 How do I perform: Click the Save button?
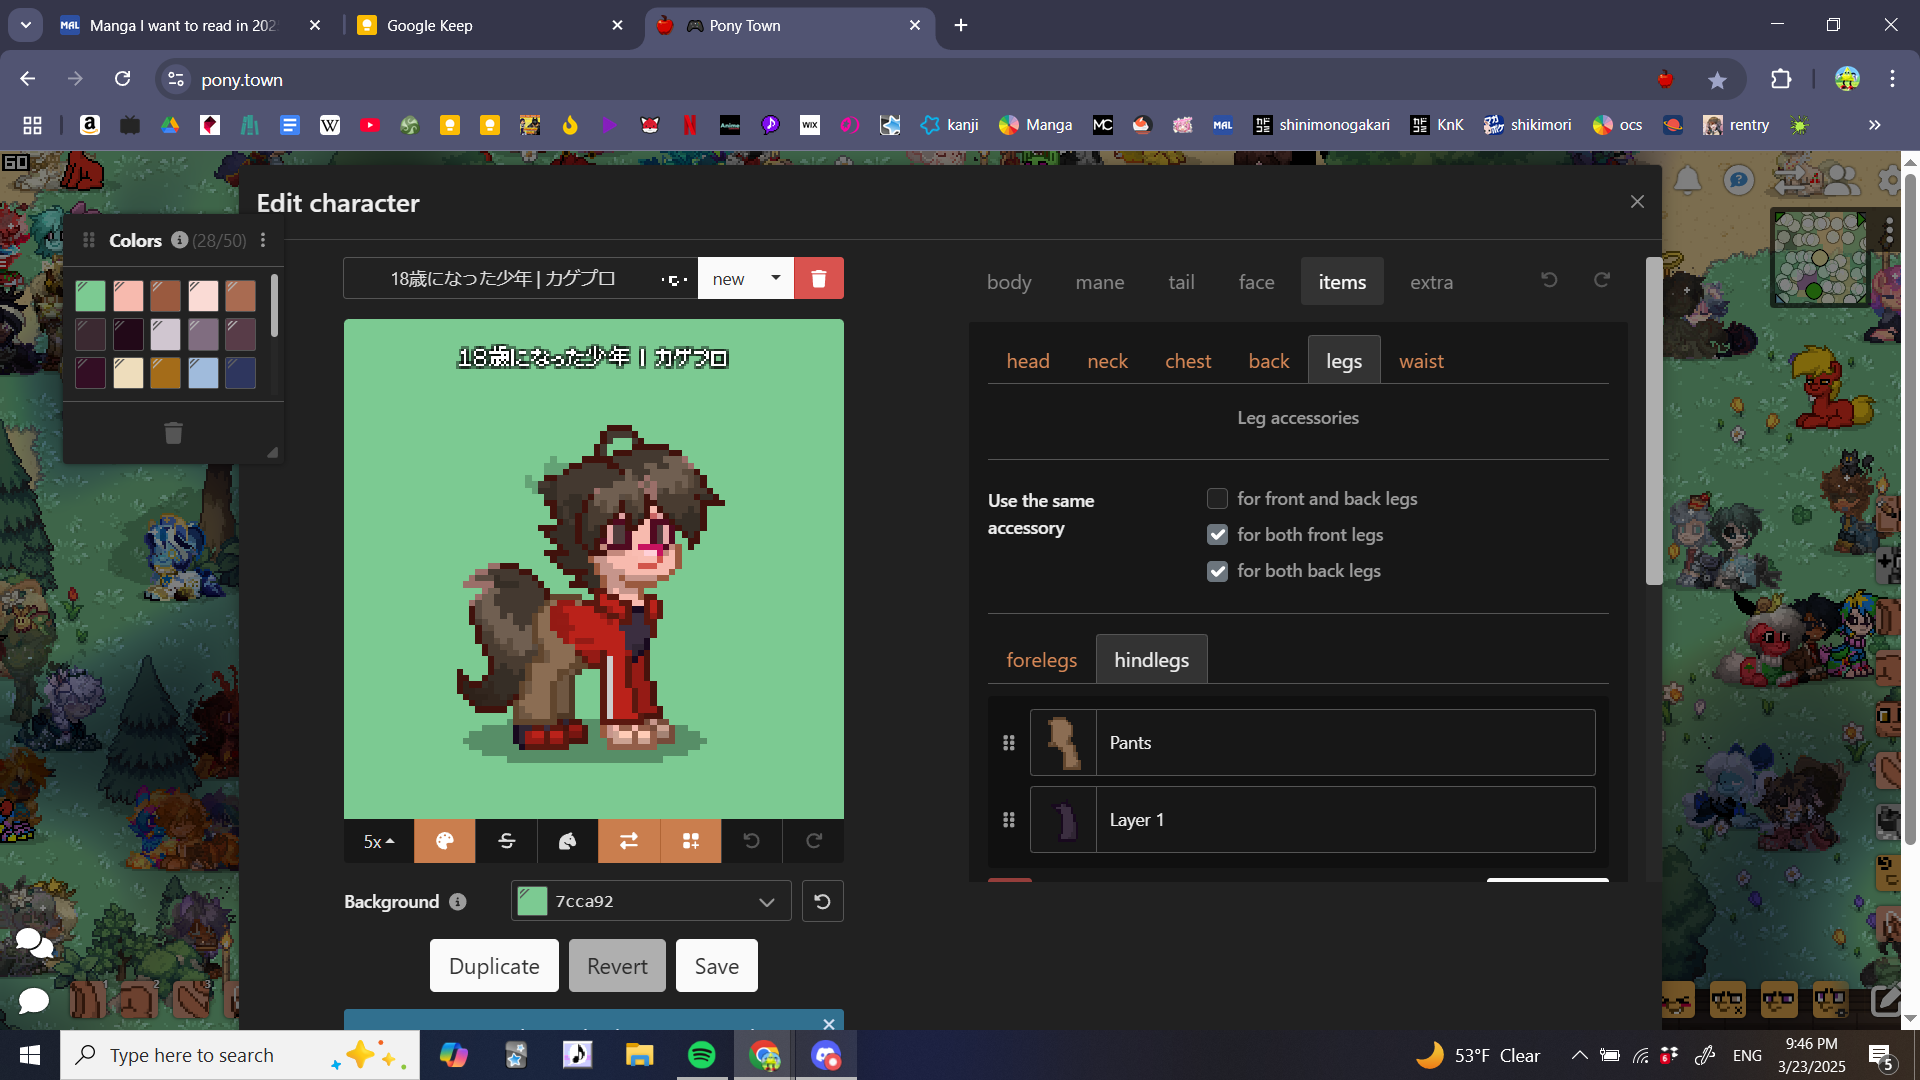tap(716, 965)
